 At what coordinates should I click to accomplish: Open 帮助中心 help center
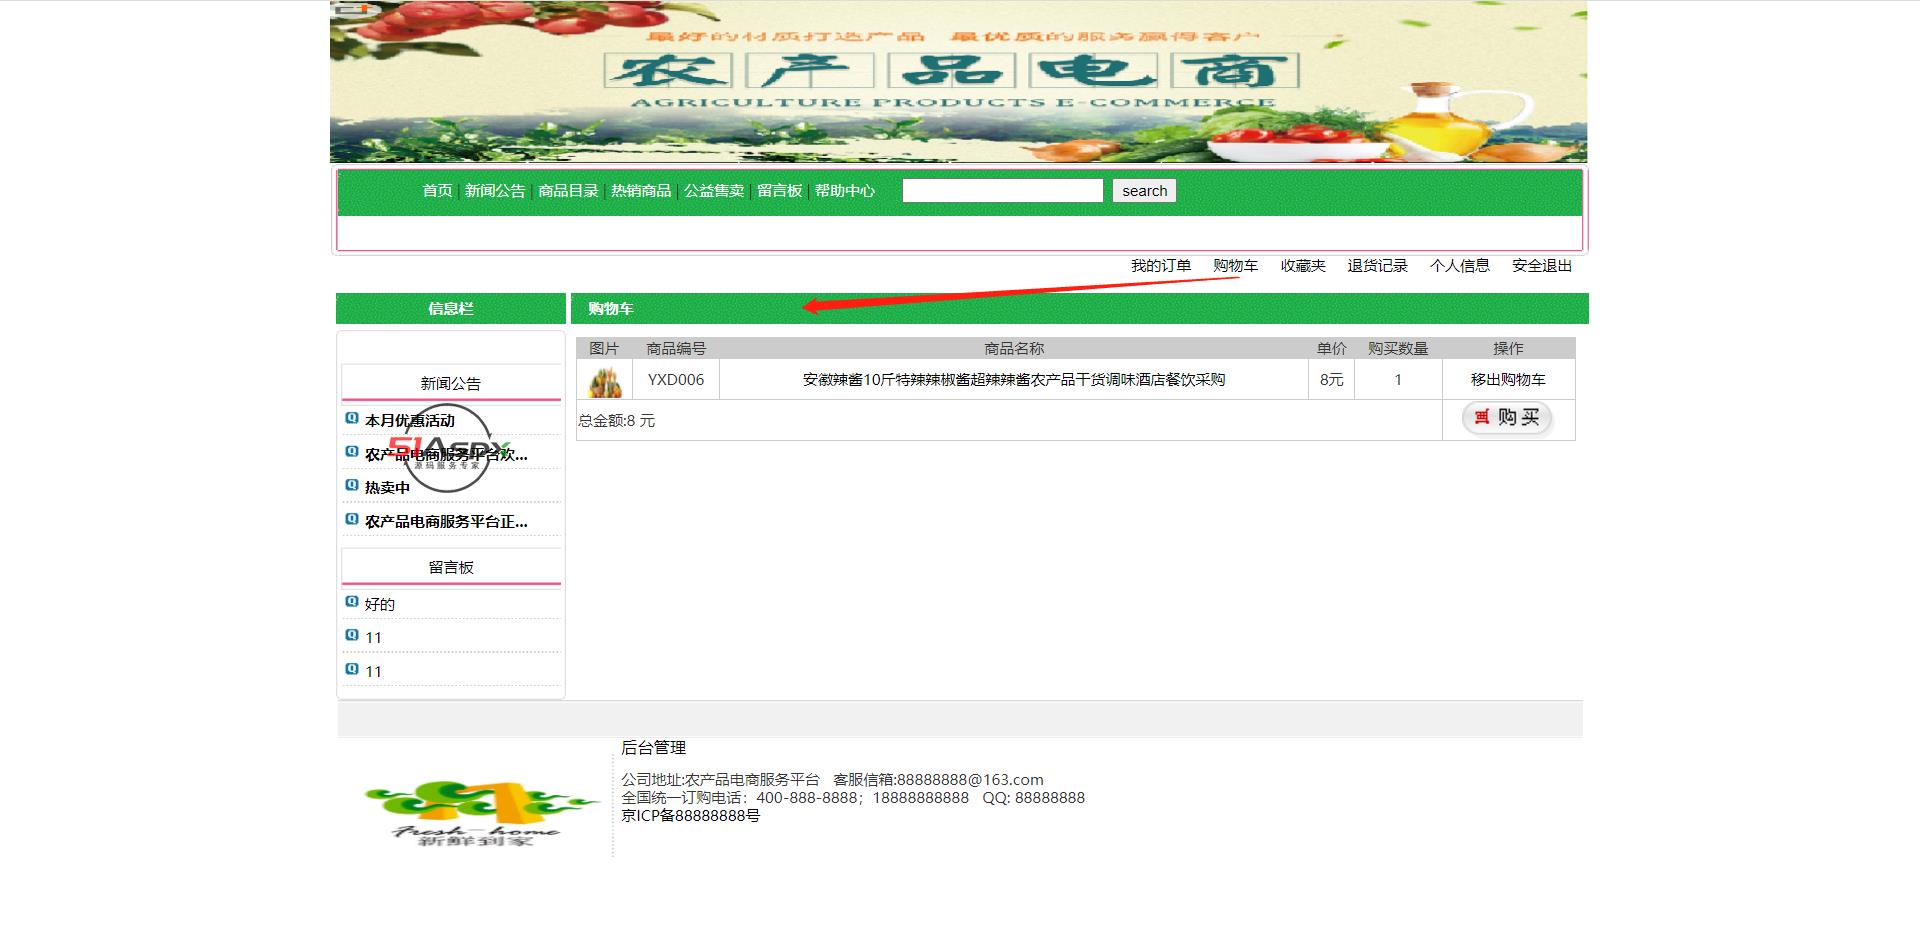coord(845,191)
